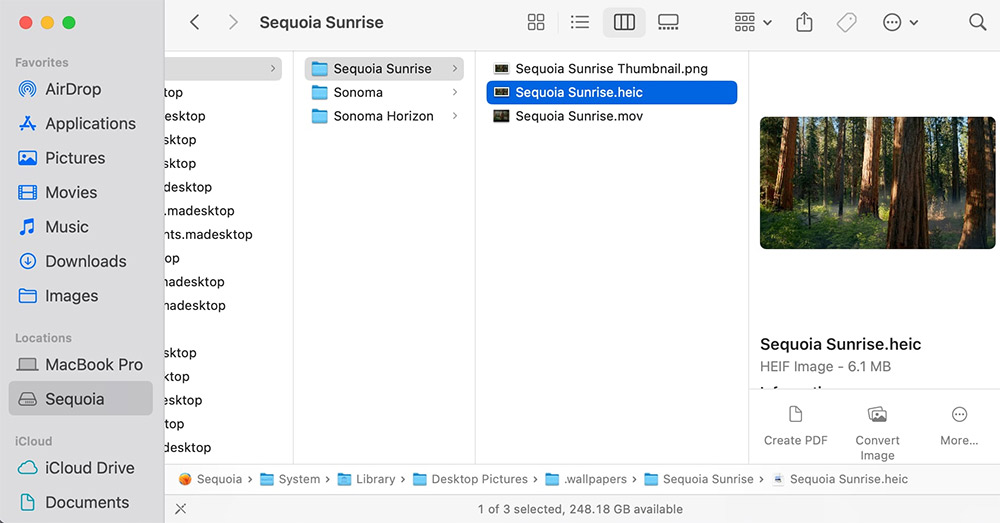This screenshot has width=1000, height=523.
Task: Click HEIF Image - 6.1 MB info text
Action: 825,367
